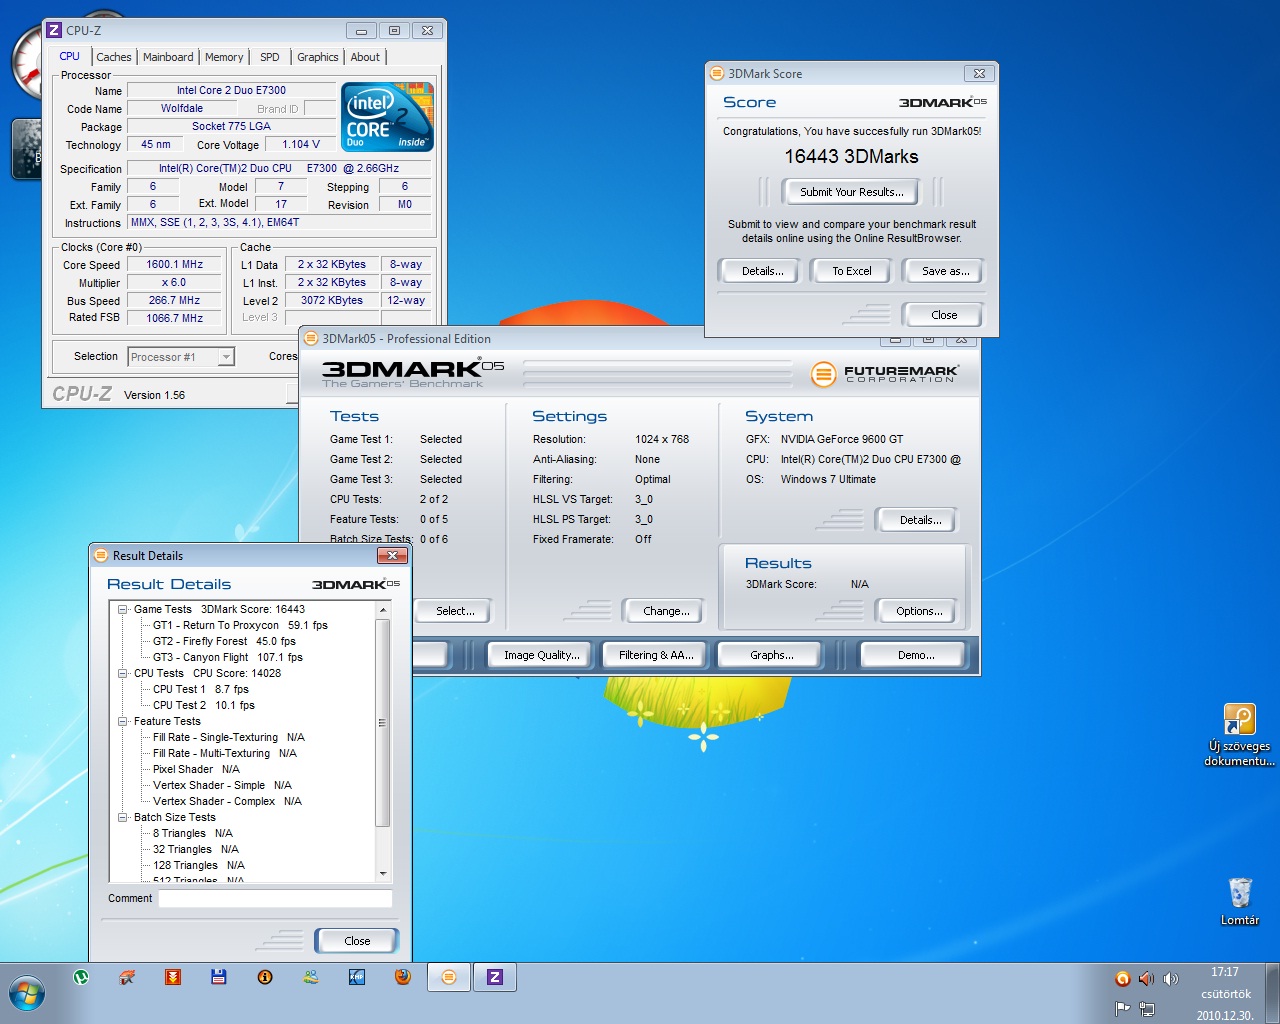Collapse the Game Tests tree node
Image resolution: width=1280 pixels, height=1024 pixels.
coord(123,609)
